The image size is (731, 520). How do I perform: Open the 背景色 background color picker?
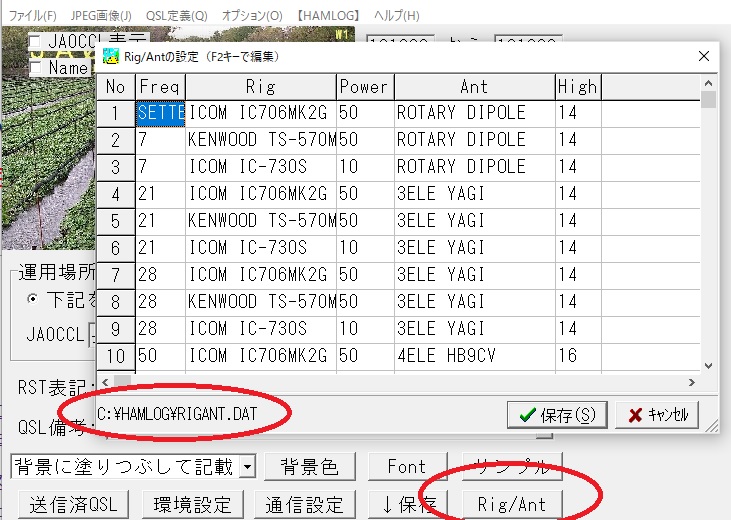click(309, 466)
